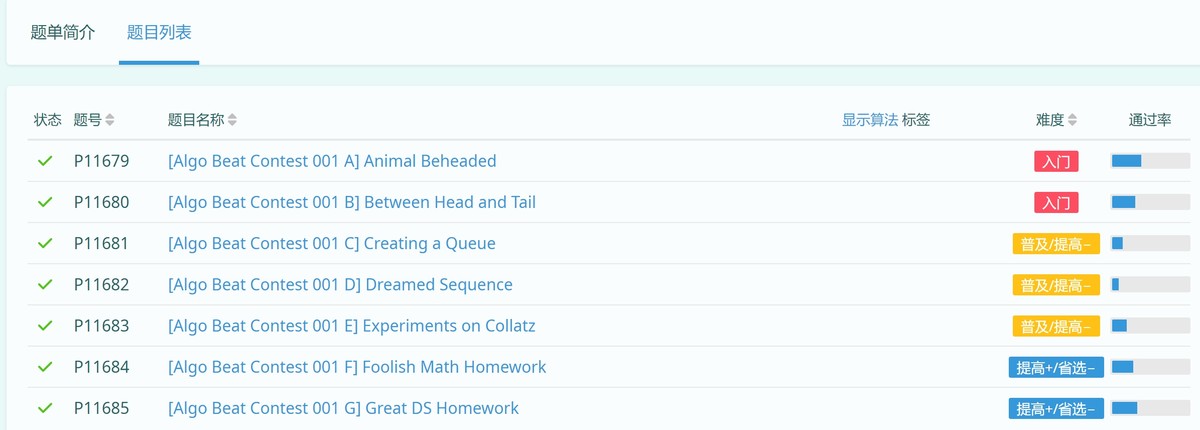Open problem G Great DS Homework
Viewport: 1200px width, 430px height.
tap(343, 408)
